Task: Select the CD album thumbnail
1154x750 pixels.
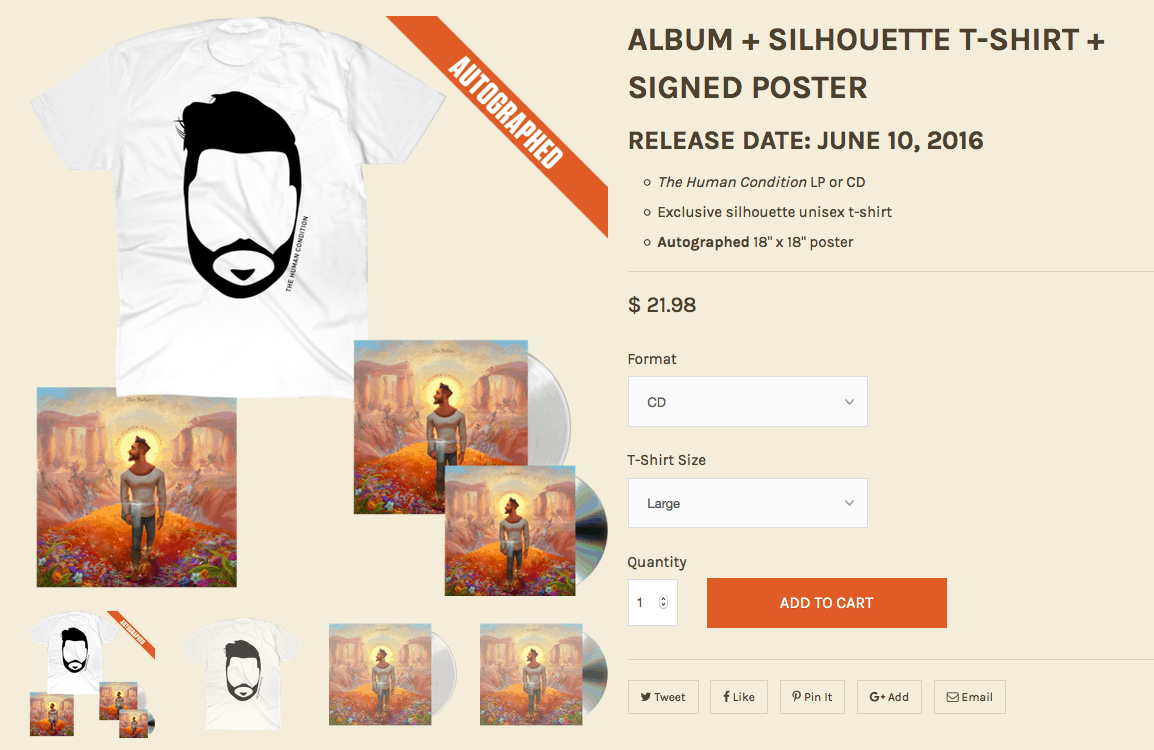Action: click(543, 673)
